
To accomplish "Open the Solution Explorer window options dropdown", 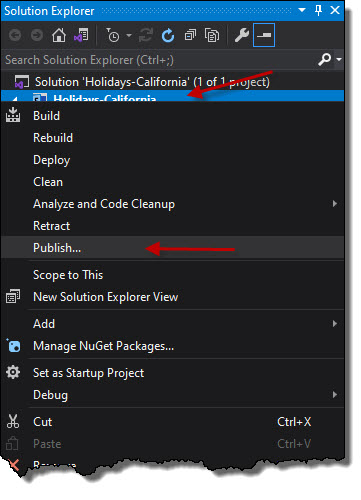I will click(x=302, y=10).
